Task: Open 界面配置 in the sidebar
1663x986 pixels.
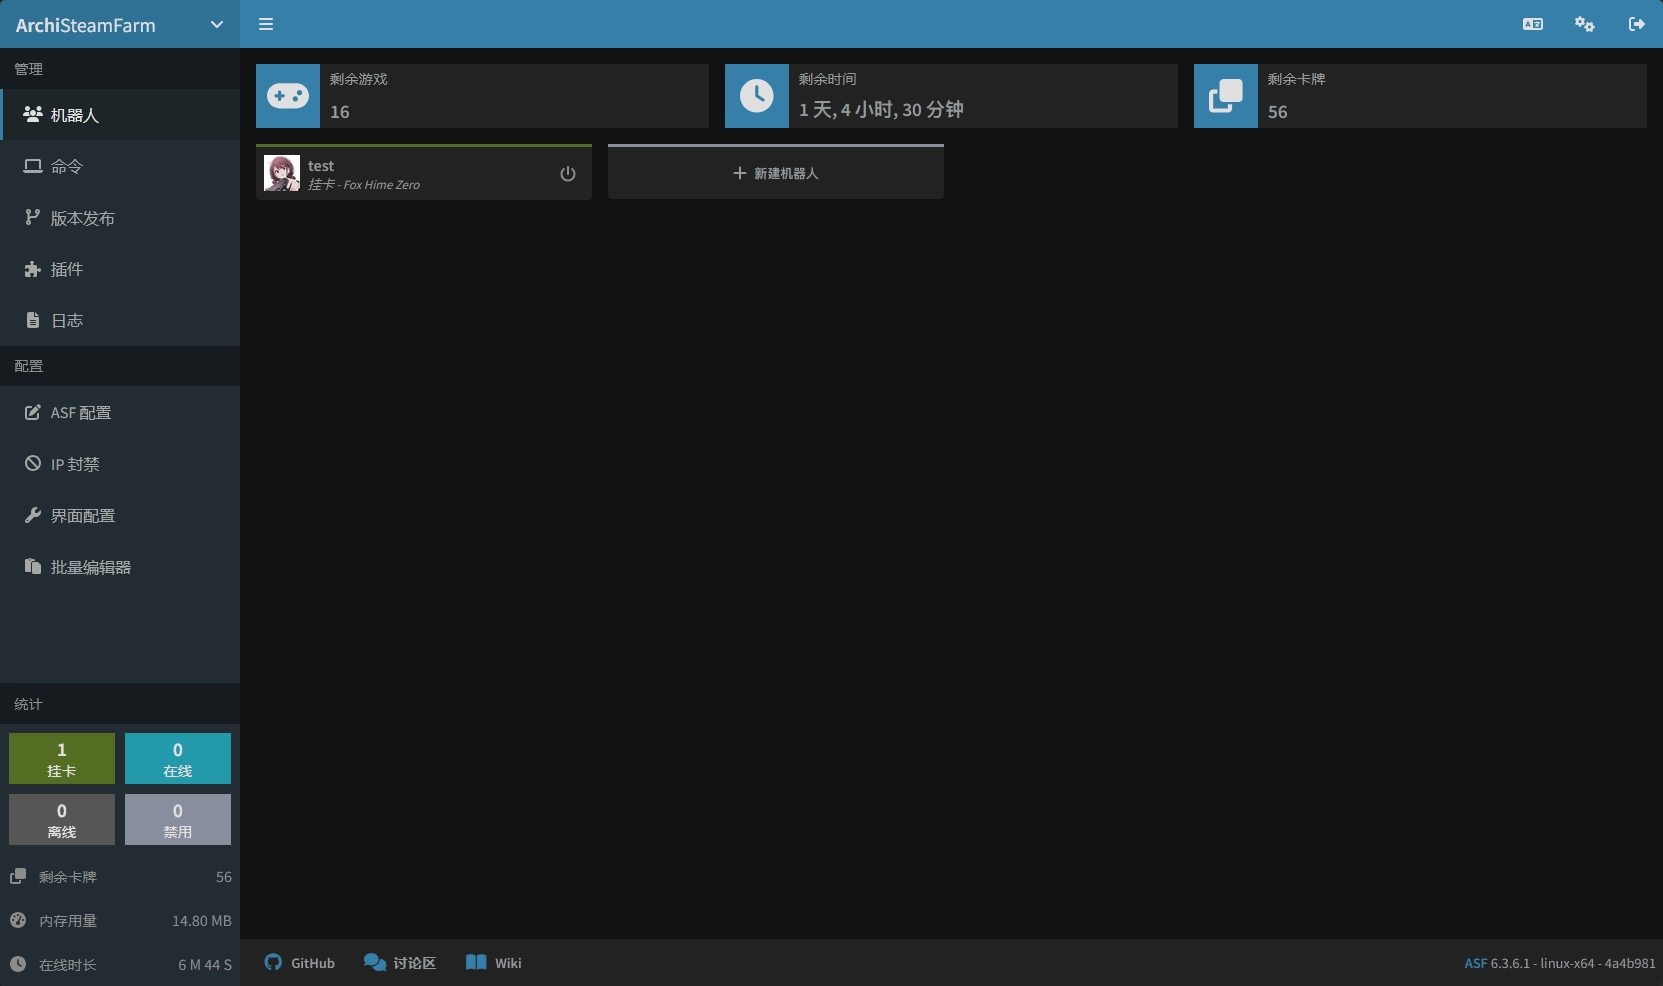Action: coord(120,515)
